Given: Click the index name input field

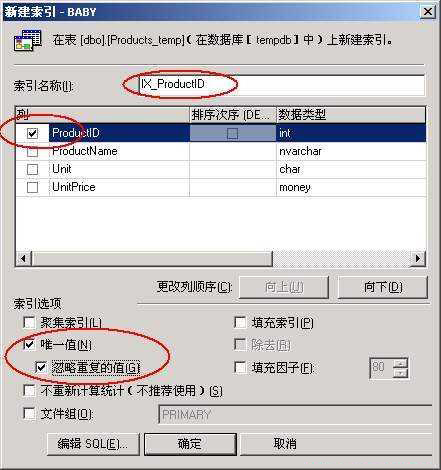Looking at the screenshot, I should pyautogui.click(x=282, y=85).
